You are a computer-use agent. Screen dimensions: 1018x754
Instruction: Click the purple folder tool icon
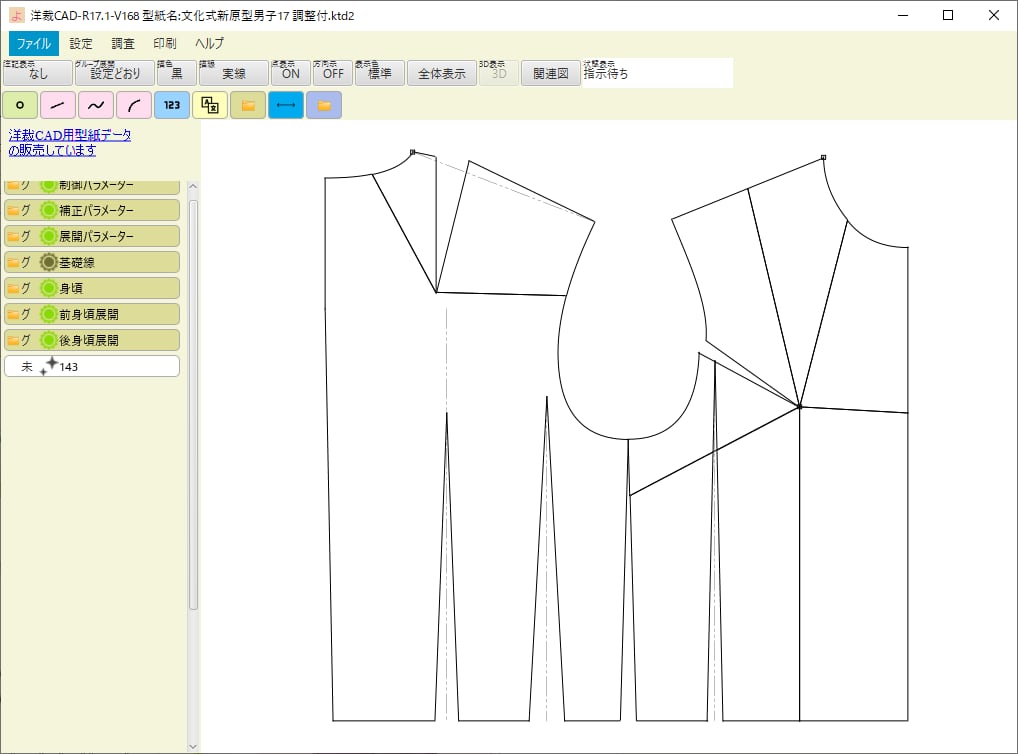point(324,105)
